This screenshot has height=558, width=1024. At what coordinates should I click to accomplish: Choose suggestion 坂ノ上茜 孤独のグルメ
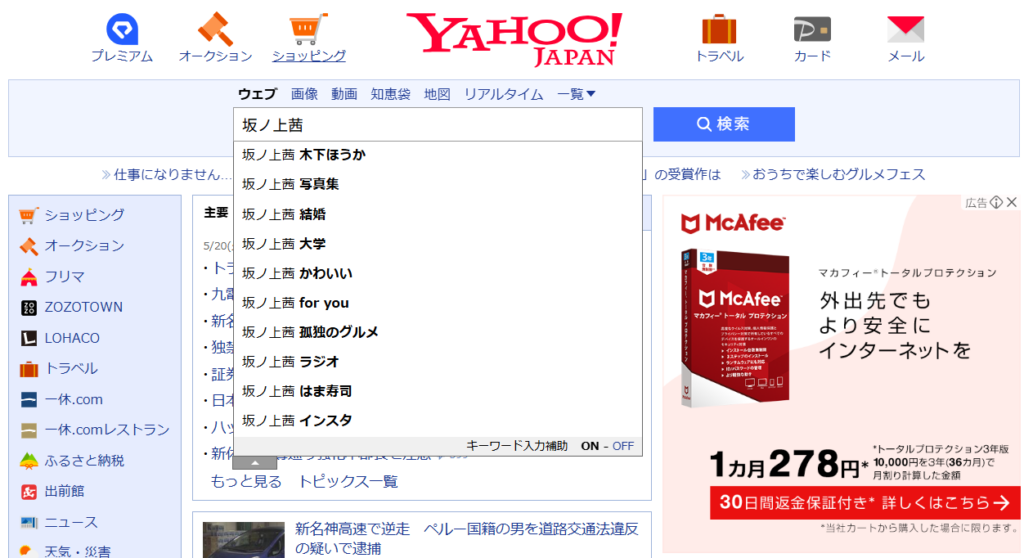point(438,332)
